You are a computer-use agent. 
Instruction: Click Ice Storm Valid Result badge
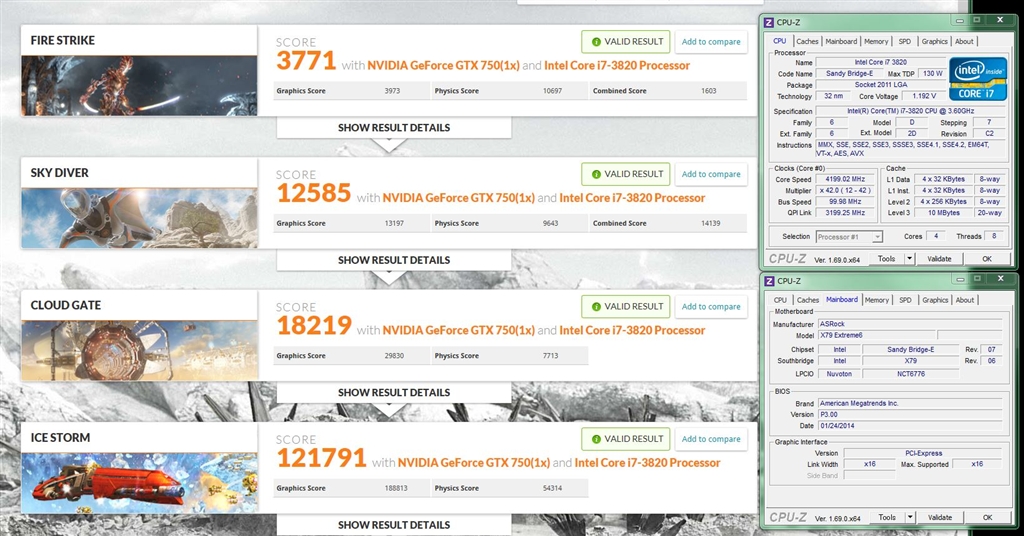(x=626, y=439)
